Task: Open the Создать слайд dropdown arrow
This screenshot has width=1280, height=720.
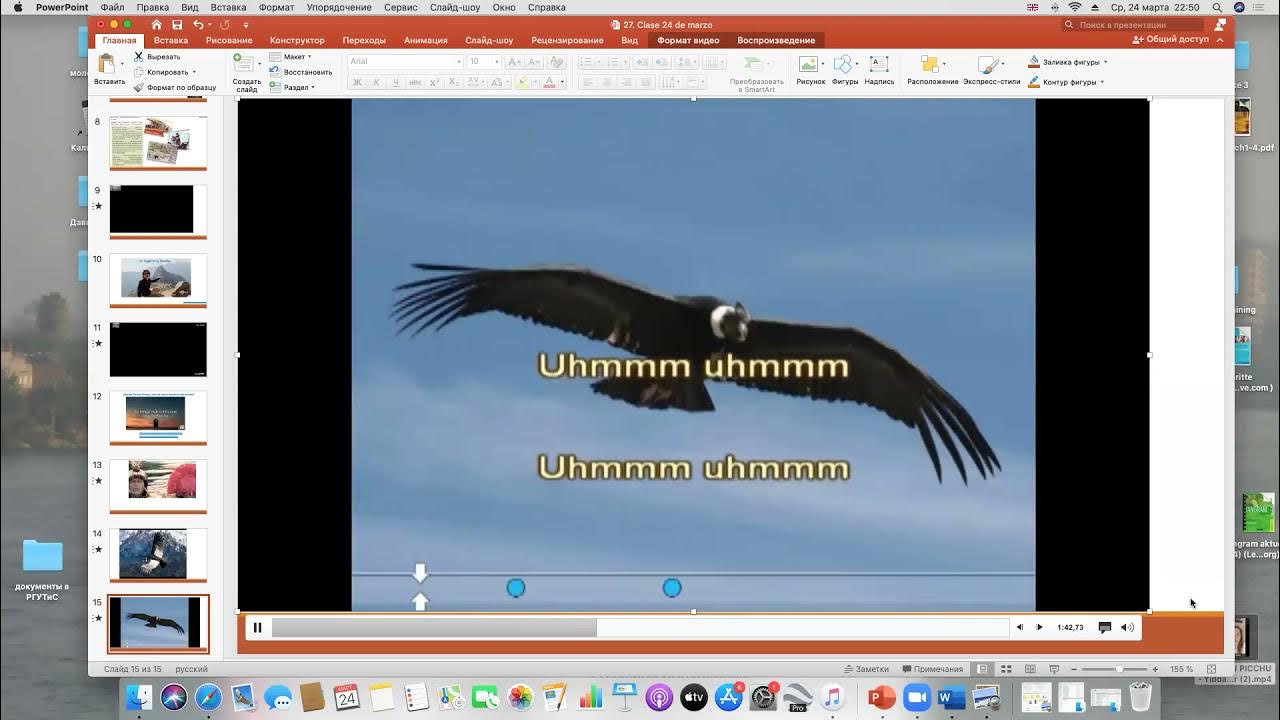Action: [260, 63]
